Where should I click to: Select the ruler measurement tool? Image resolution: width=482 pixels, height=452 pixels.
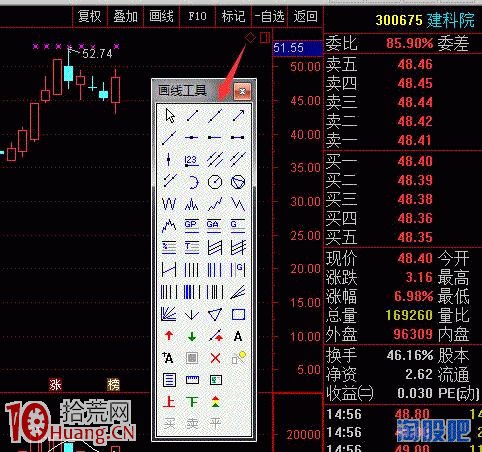192,380
